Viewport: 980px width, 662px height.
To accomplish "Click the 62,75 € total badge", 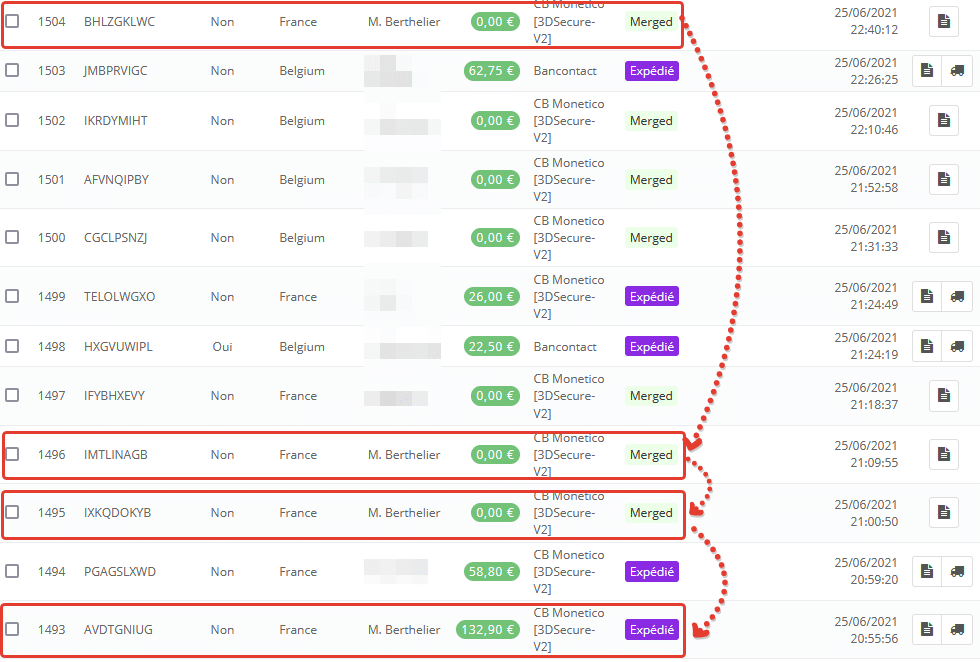I will pyautogui.click(x=492, y=71).
